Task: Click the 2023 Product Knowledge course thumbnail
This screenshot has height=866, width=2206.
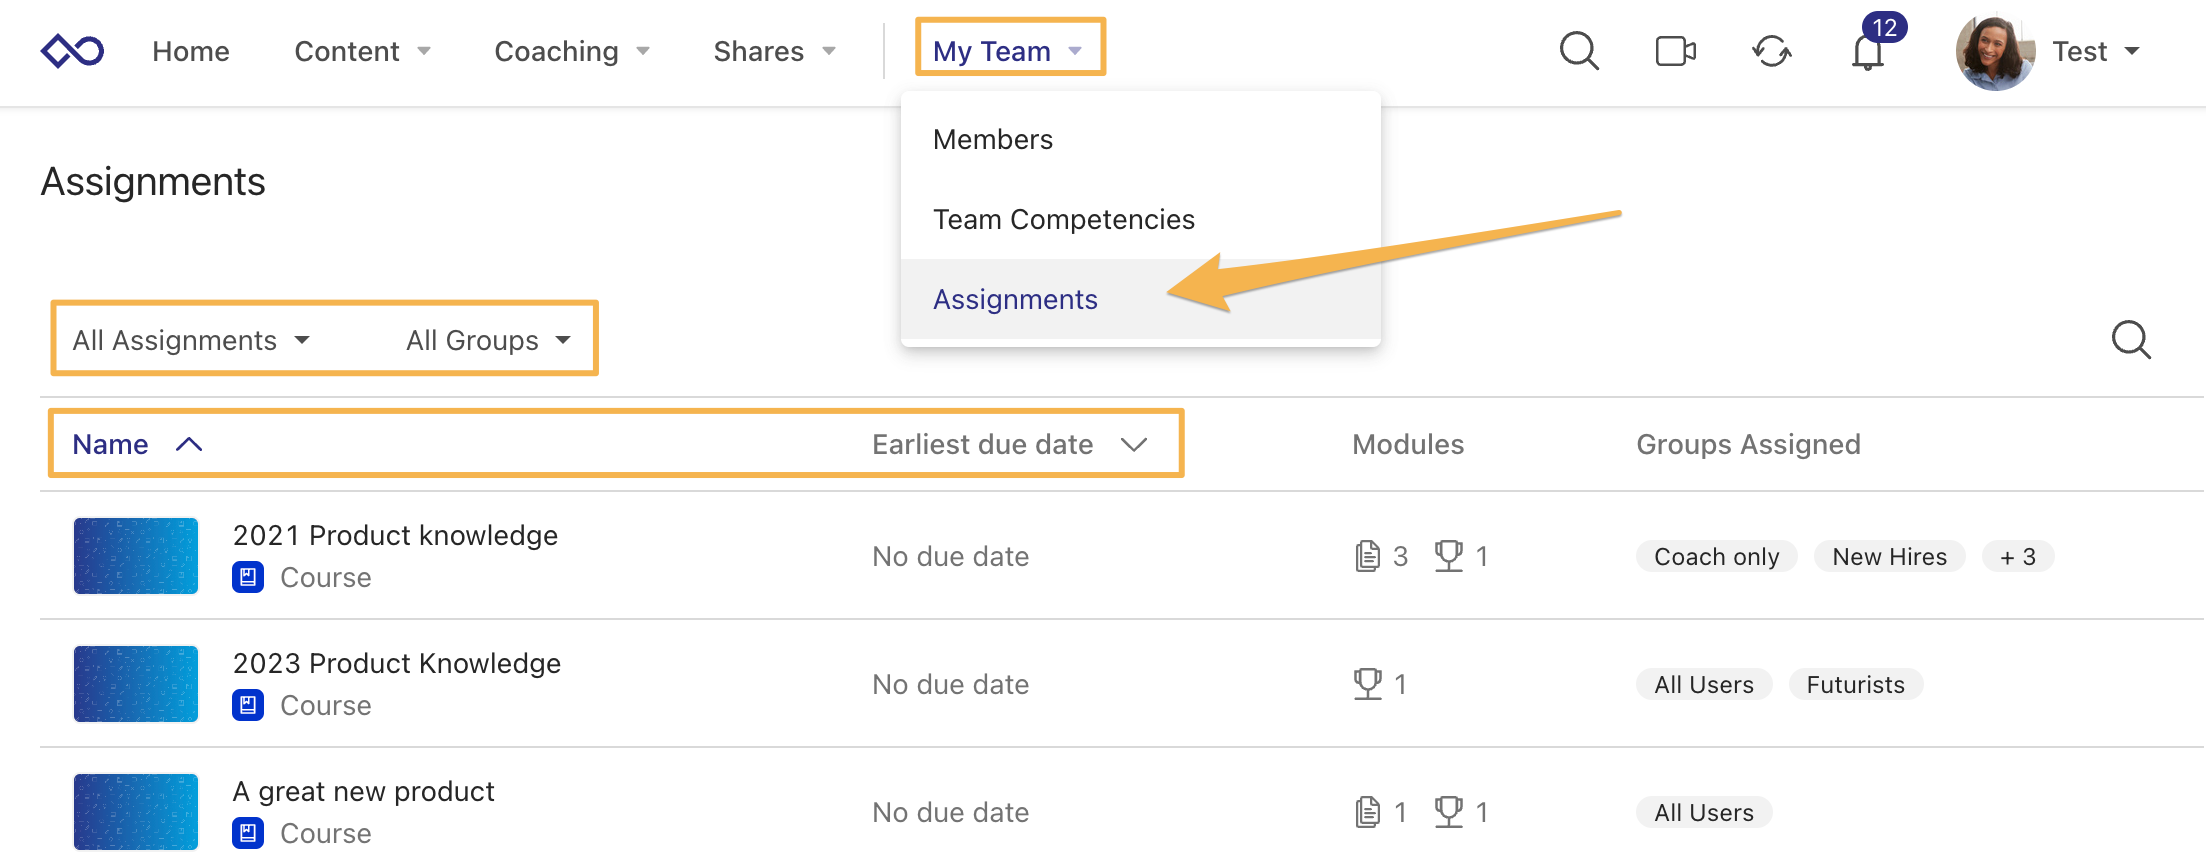Action: coord(135,684)
